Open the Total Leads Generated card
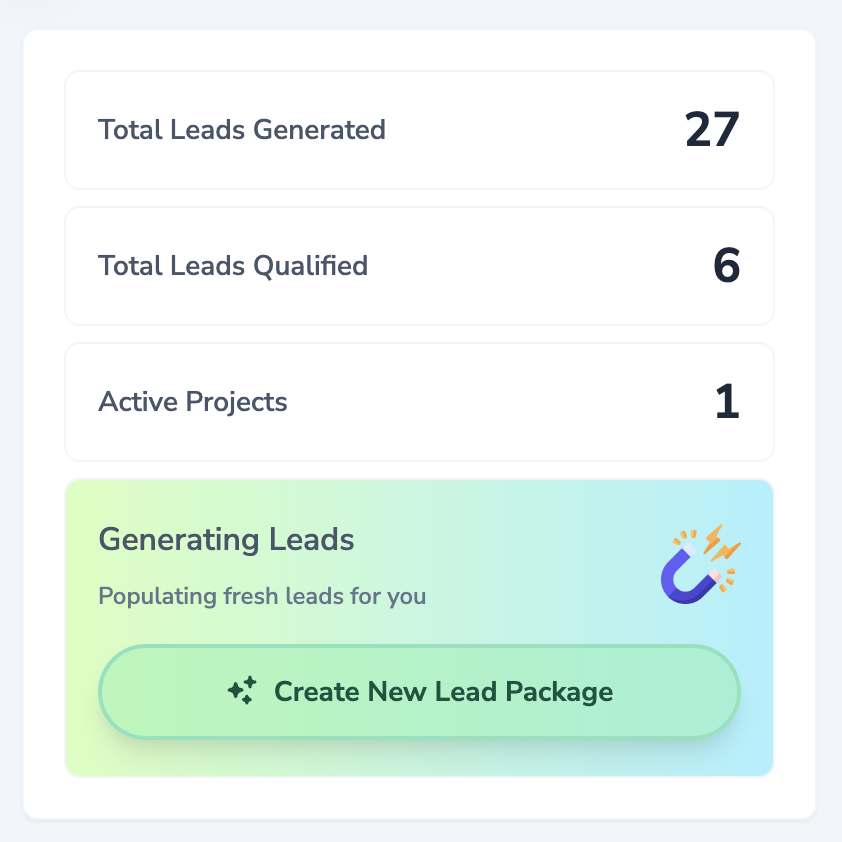 pos(419,130)
